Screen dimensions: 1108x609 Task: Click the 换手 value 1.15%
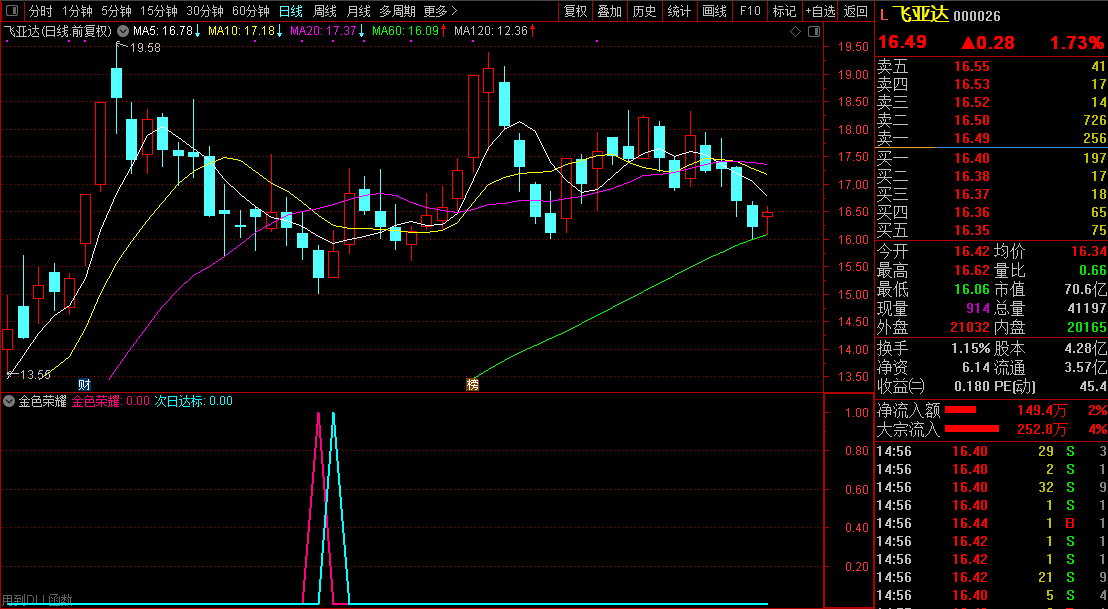point(971,348)
